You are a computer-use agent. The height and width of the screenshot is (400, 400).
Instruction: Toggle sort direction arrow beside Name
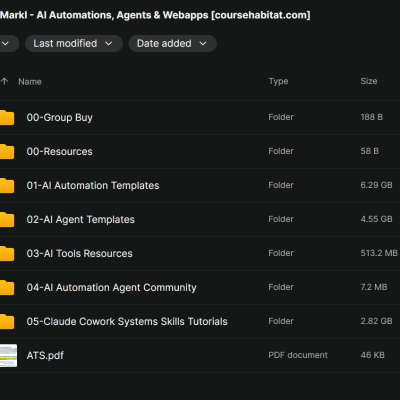[4, 81]
